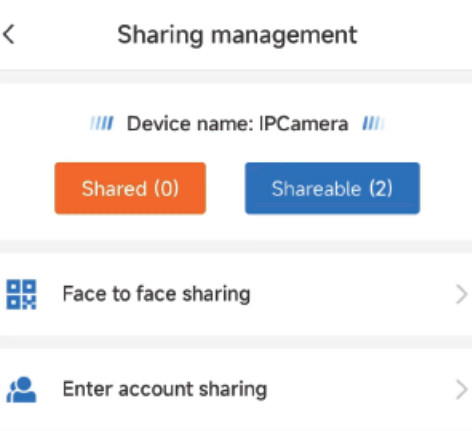Open the Enter account sharing row
472x431 pixels.
[236, 389]
